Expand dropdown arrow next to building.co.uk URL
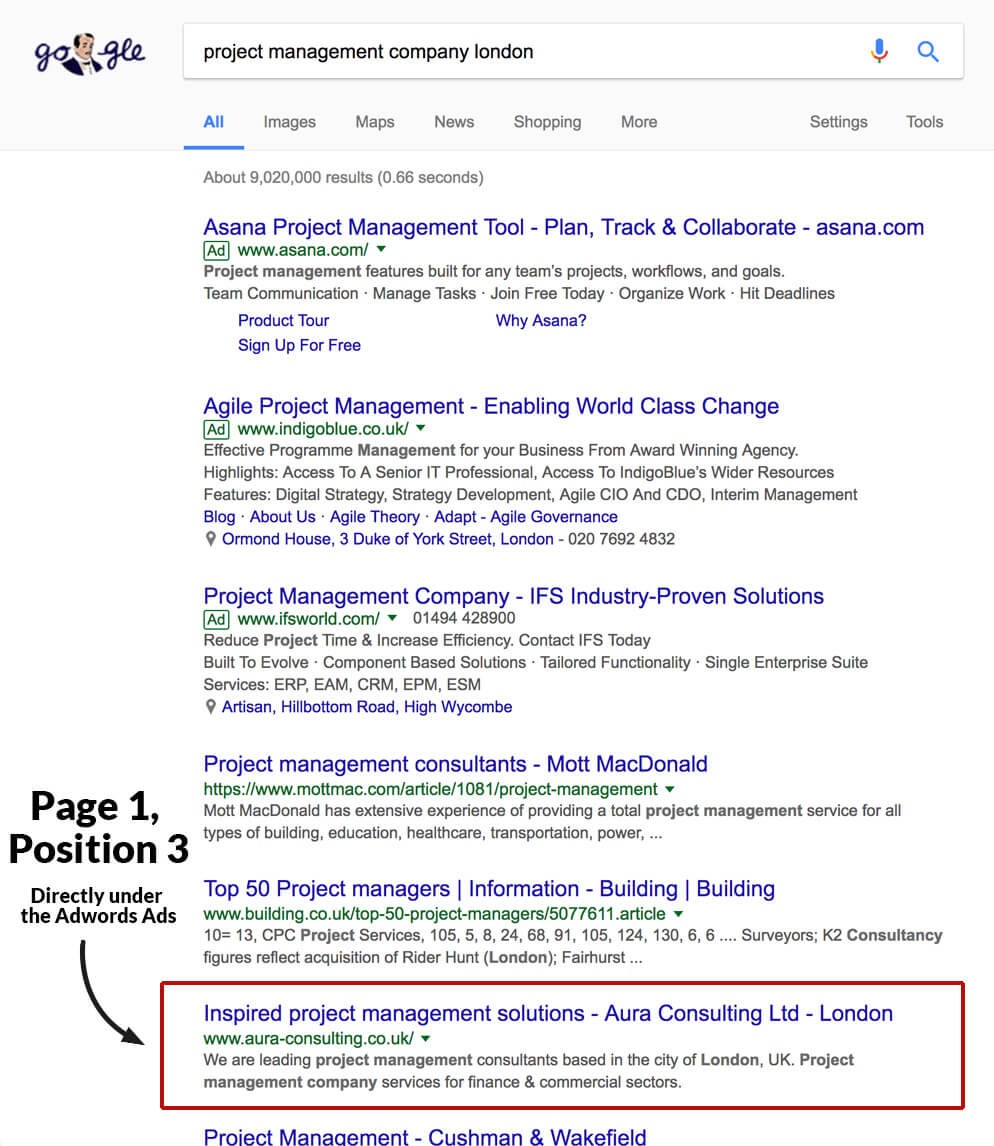994x1146 pixels. (678, 914)
